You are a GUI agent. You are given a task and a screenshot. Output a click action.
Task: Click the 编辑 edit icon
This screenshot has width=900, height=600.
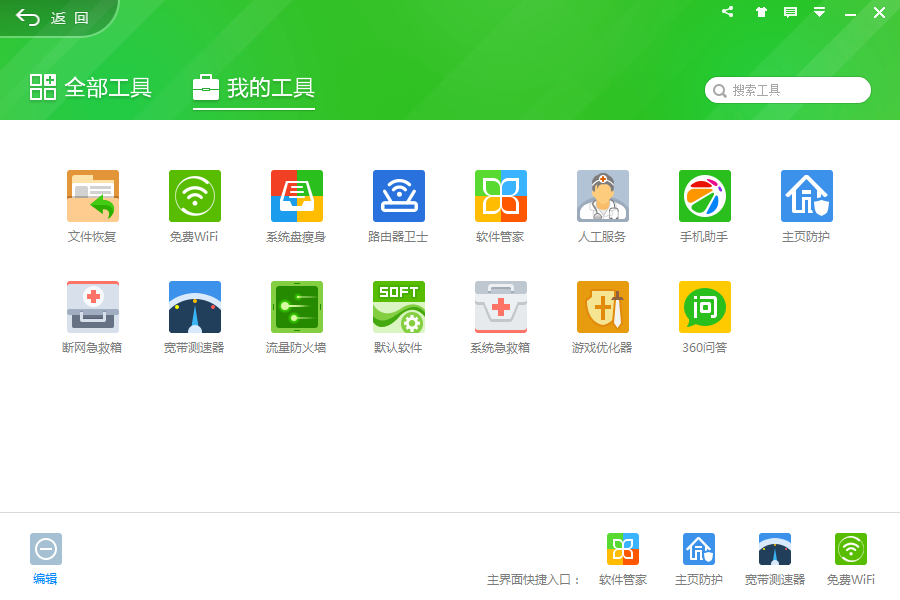pyautogui.click(x=45, y=549)
